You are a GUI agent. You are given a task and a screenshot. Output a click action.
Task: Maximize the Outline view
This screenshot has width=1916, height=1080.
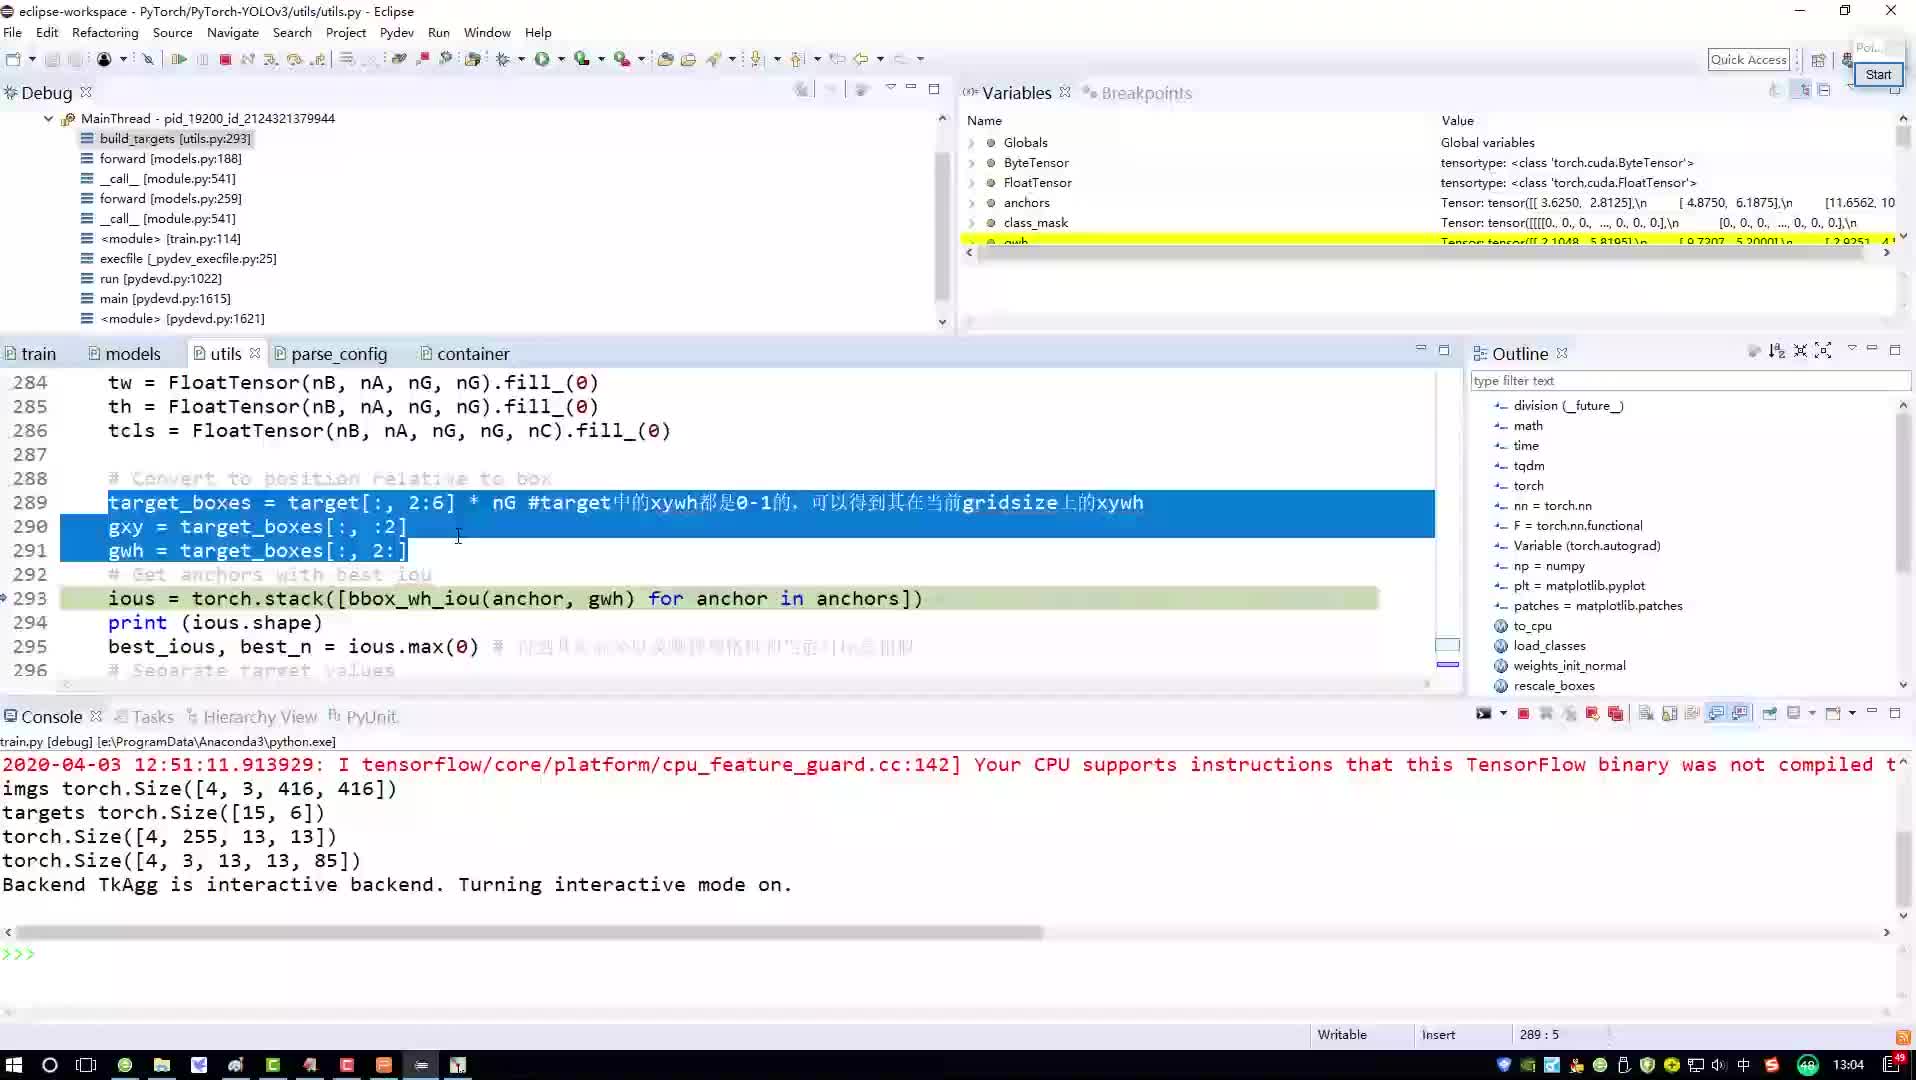[1894, 350]
